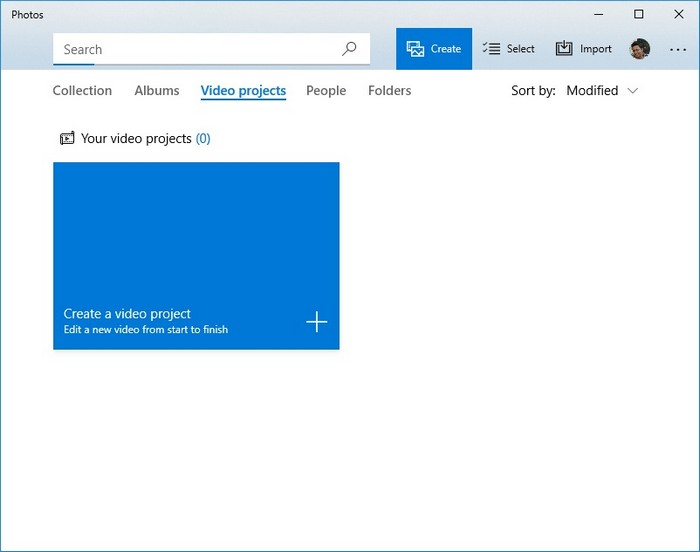Expand the Sort by Modified dropdown
Viewport: 700px width, 552px height.
[601, 91]
